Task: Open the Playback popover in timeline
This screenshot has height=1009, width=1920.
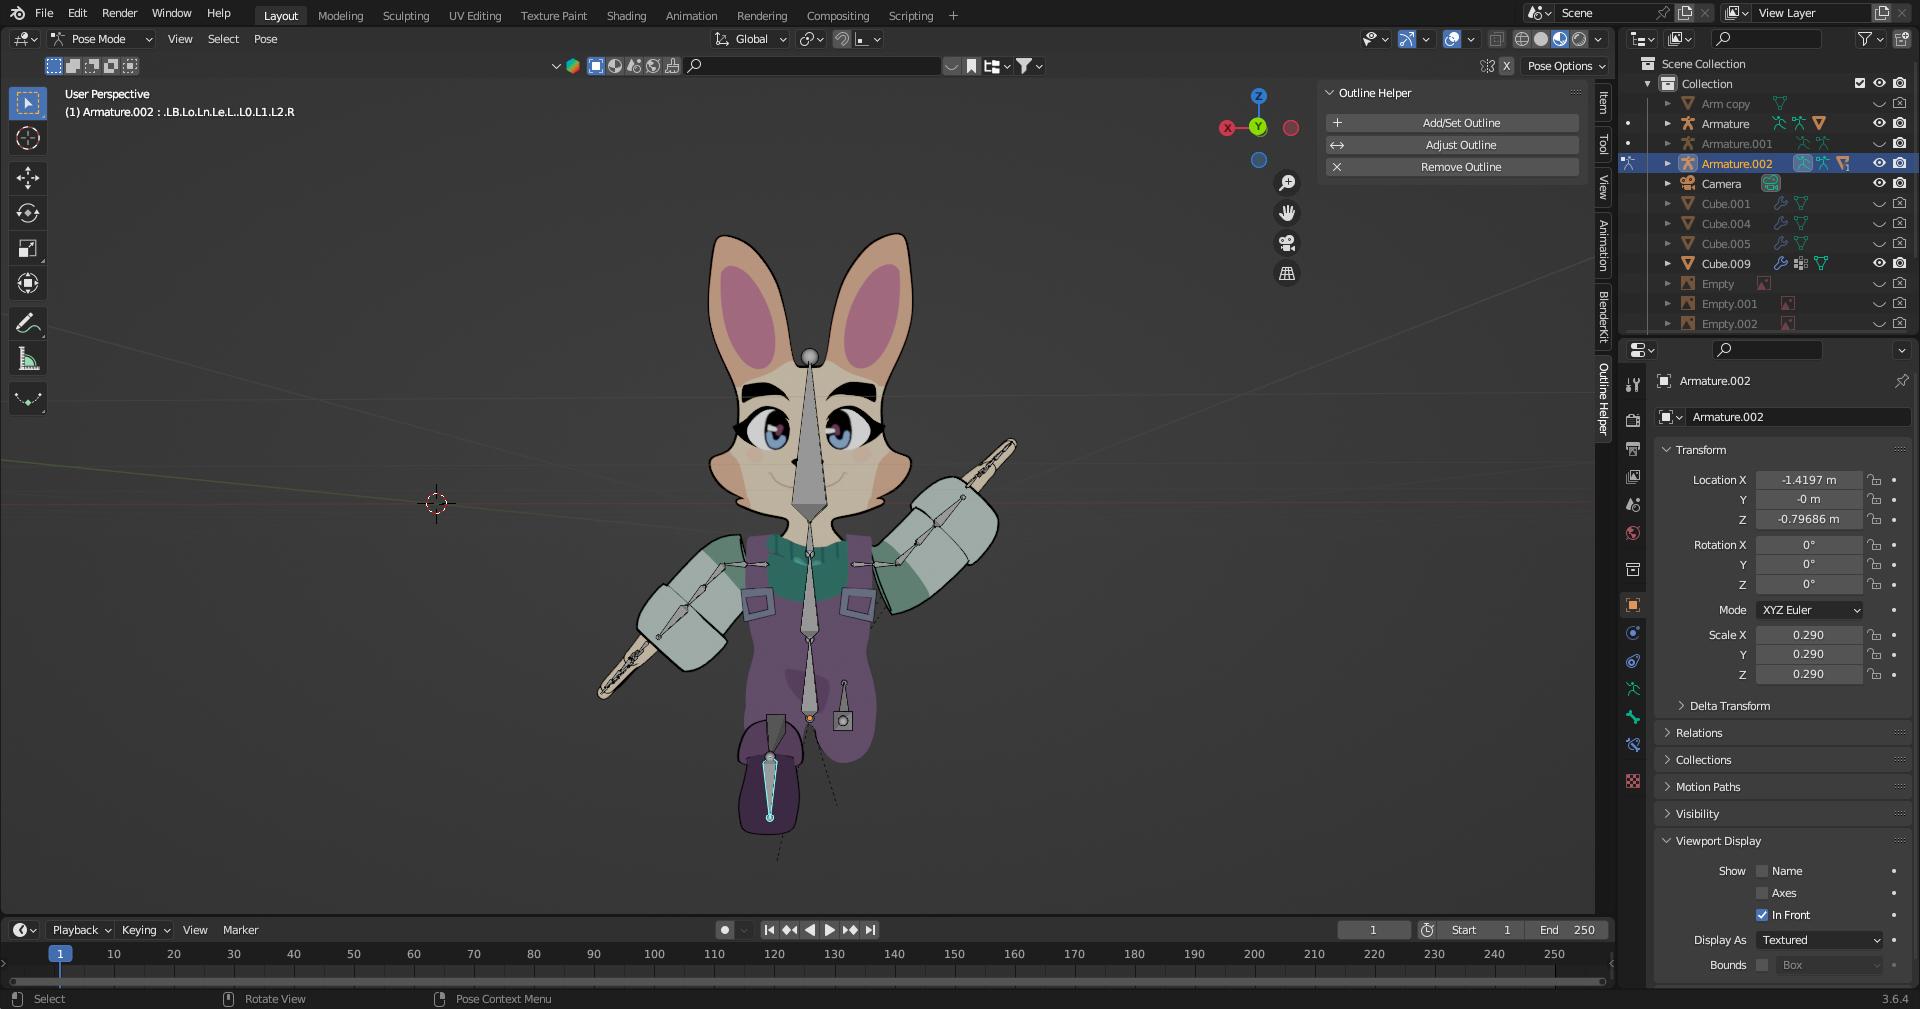Action: pos(80,930)
